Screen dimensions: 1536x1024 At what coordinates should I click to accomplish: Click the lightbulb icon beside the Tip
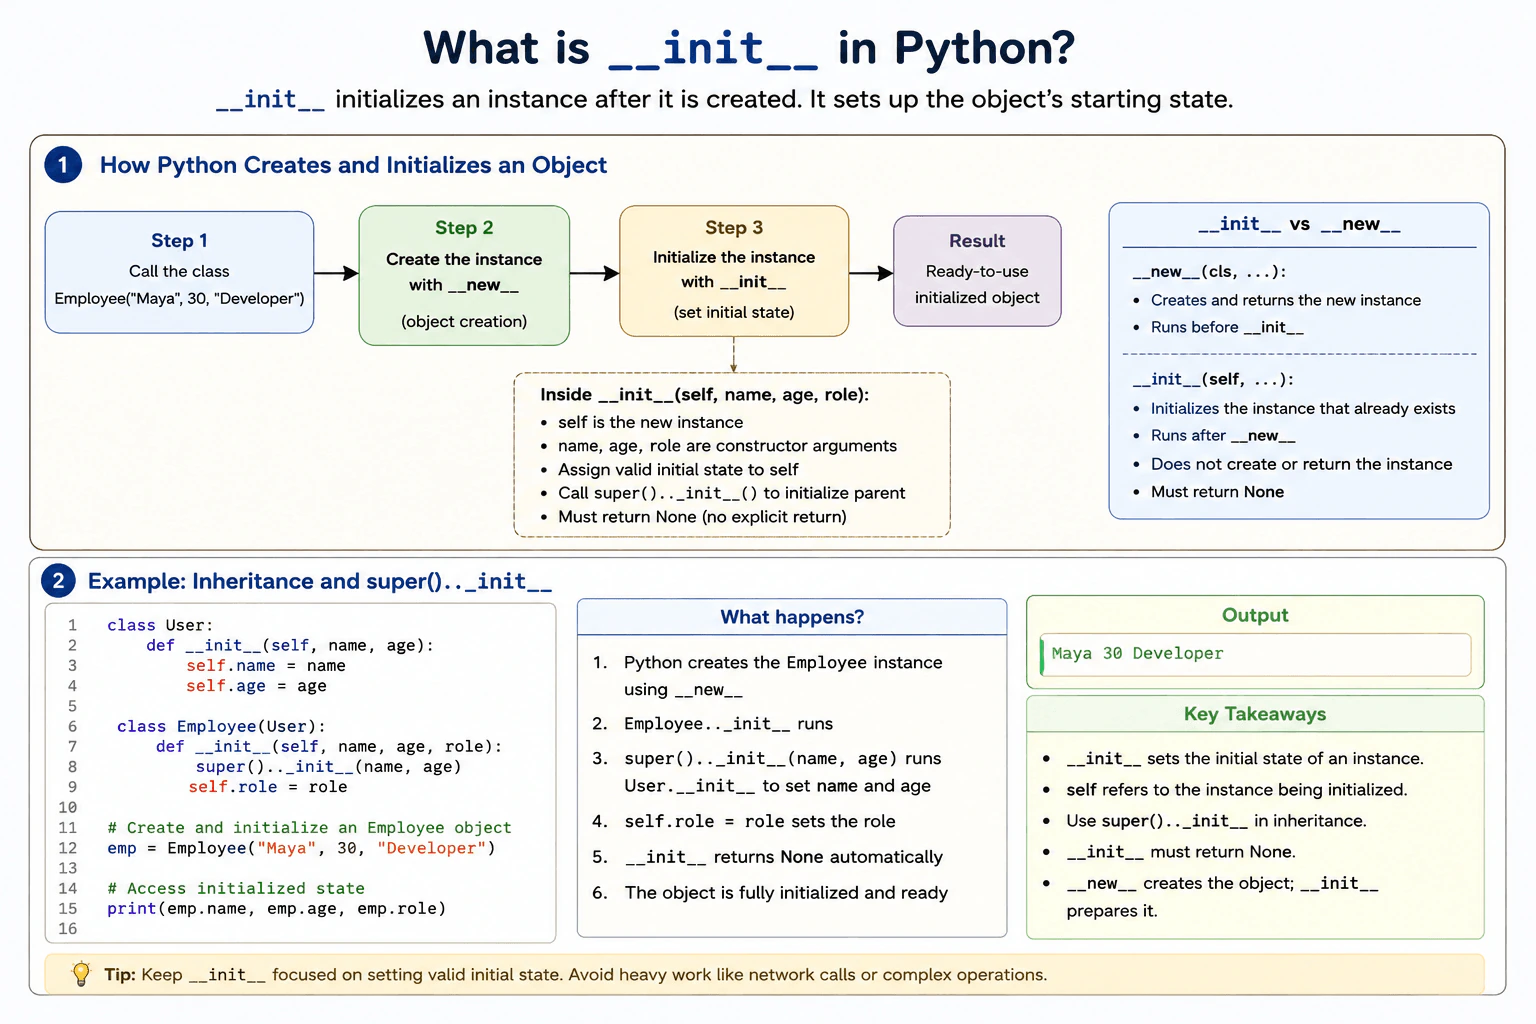click(x=81, y=974)
